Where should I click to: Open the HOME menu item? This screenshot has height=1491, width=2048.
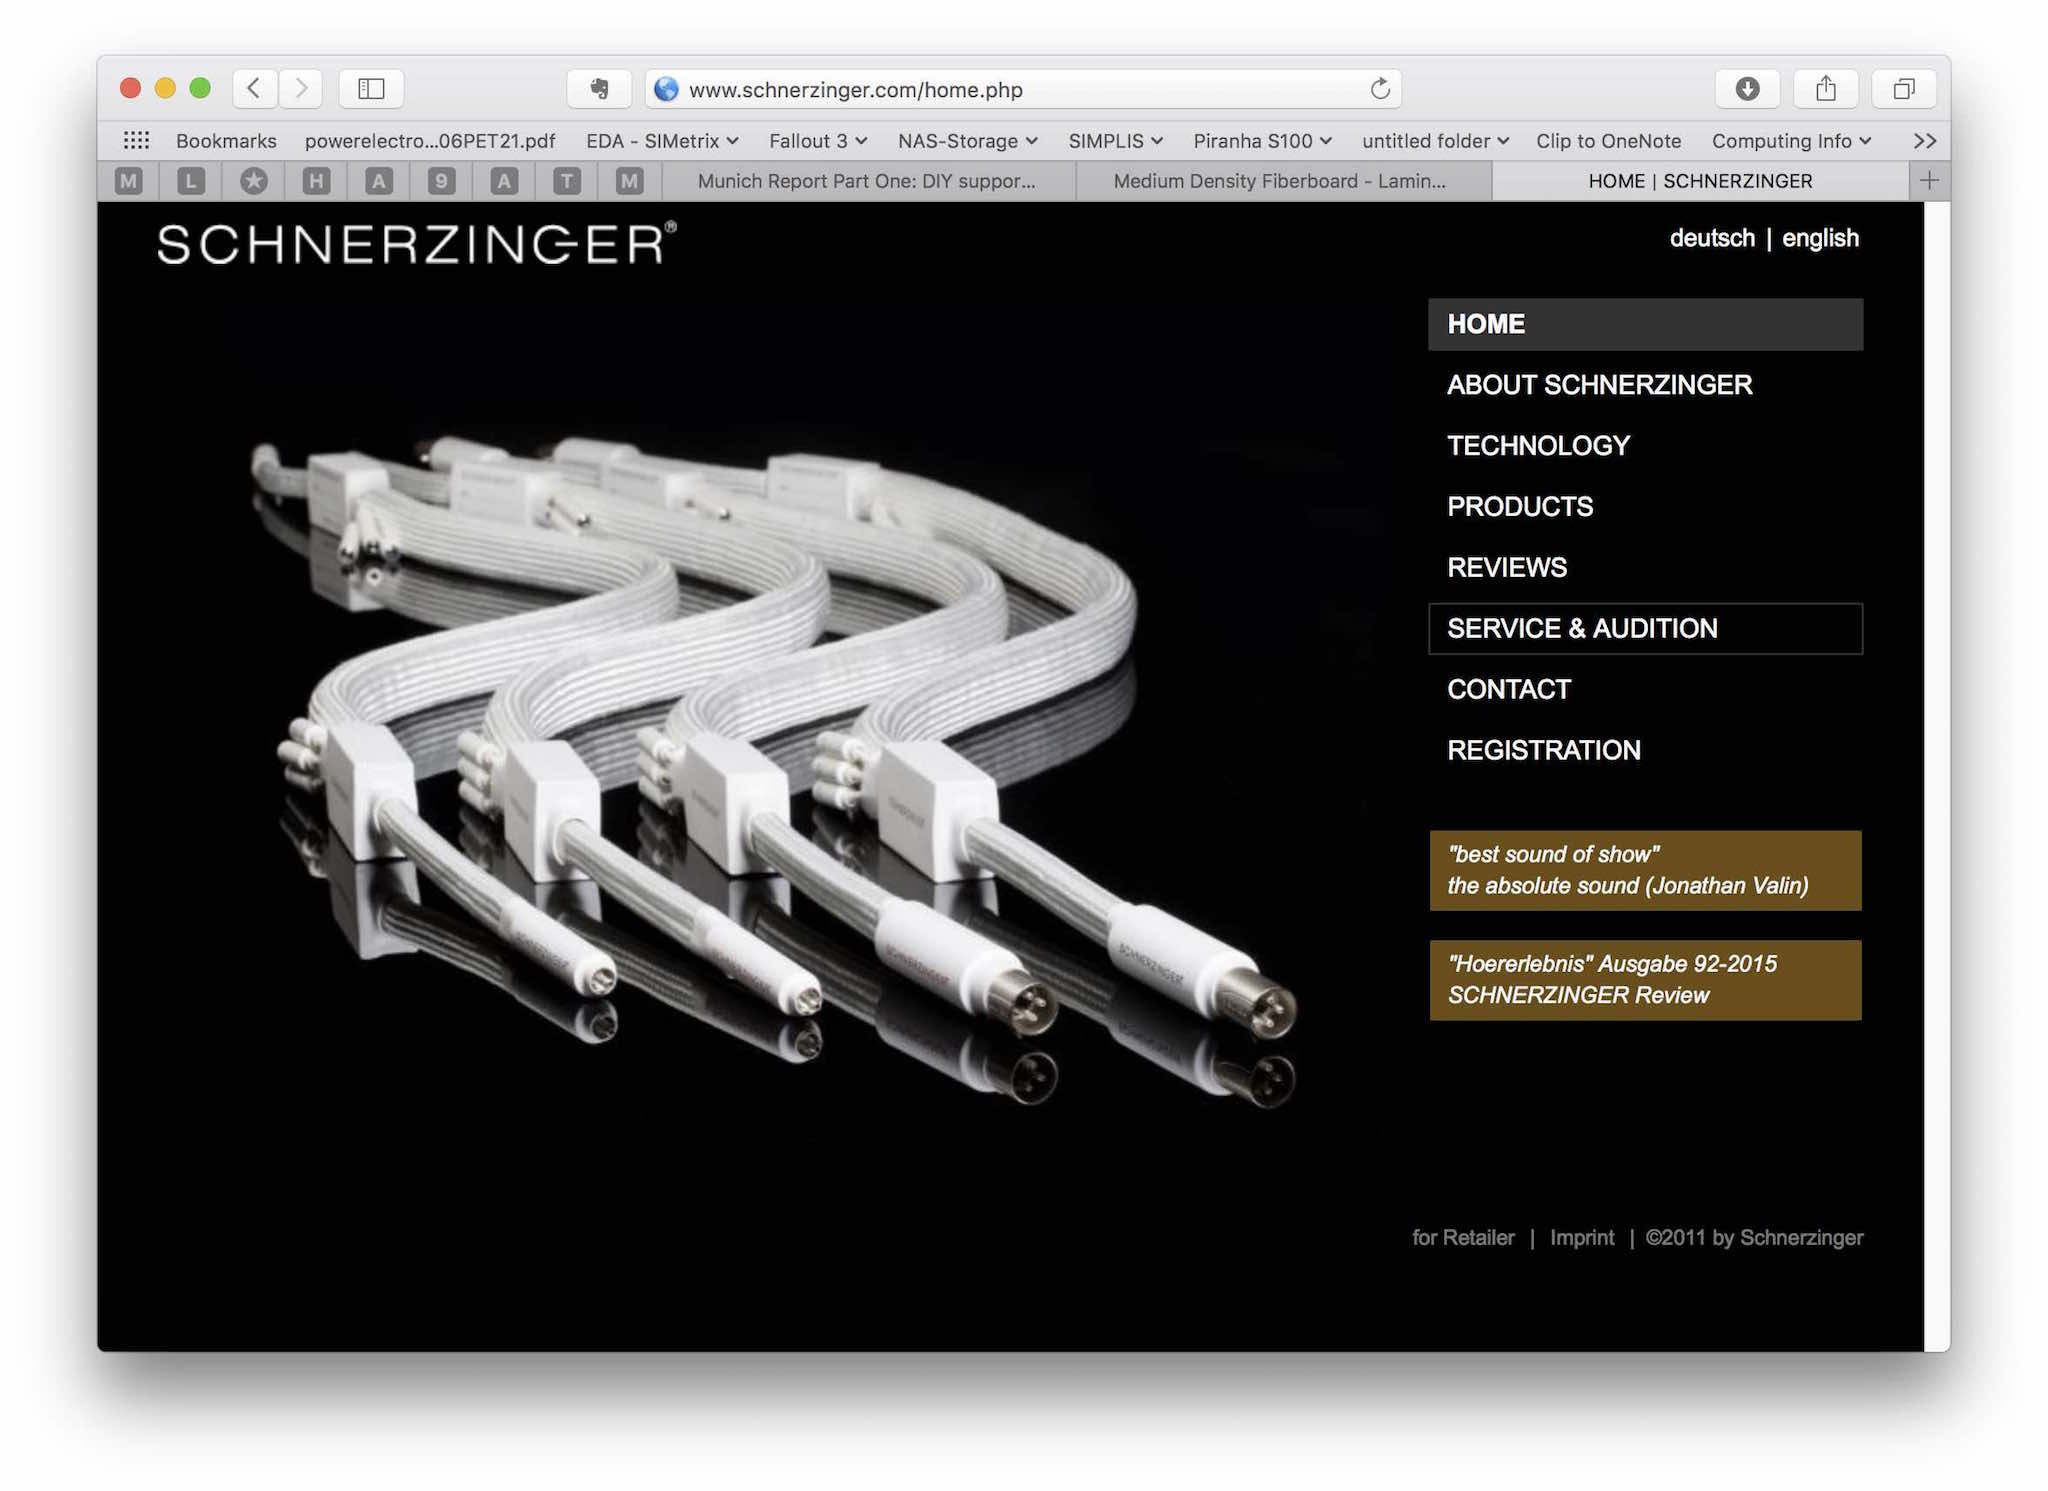[1645, 324]
